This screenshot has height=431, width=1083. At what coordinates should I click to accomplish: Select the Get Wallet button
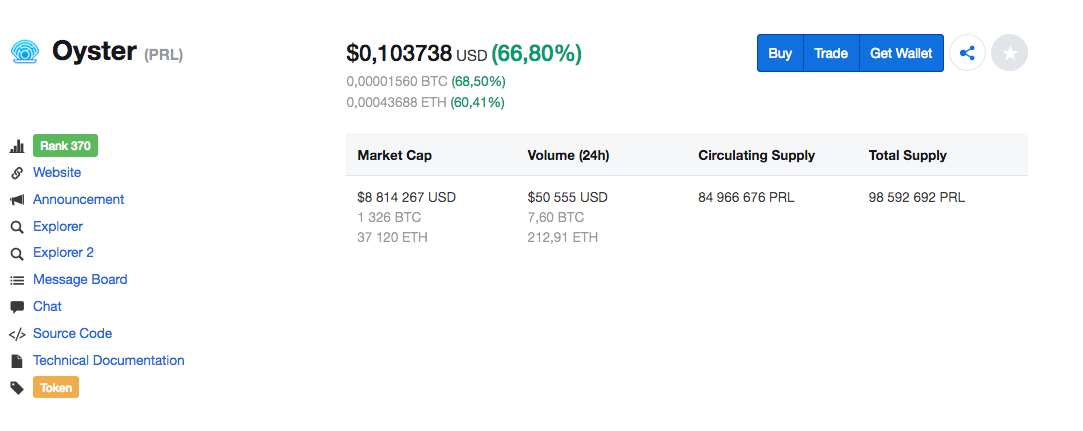coord(901,53)
